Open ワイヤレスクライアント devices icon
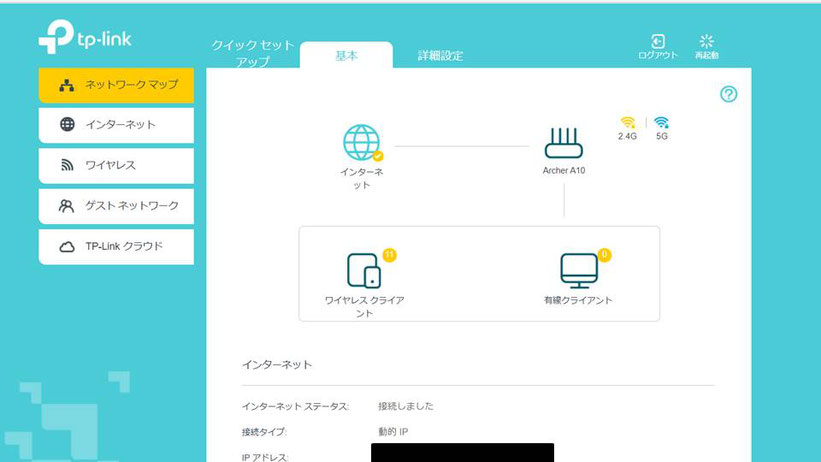821x462 pixels. pos(364,270)
